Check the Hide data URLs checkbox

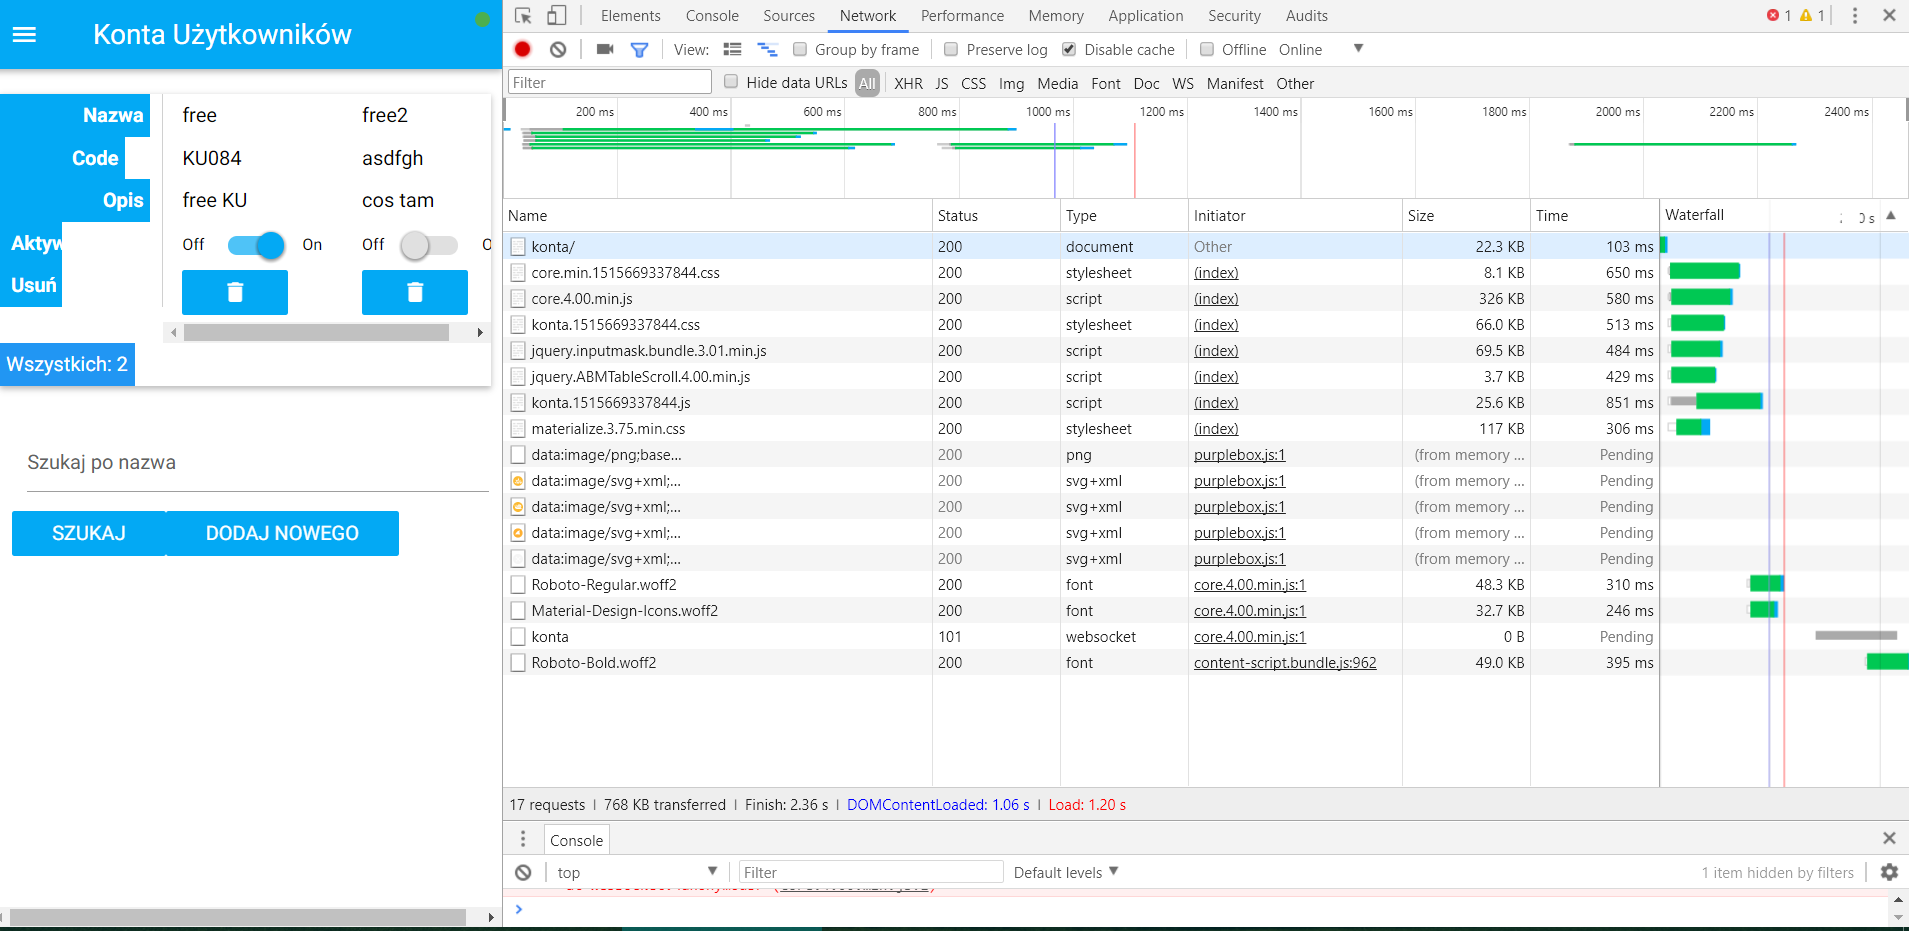coord(731,82)
